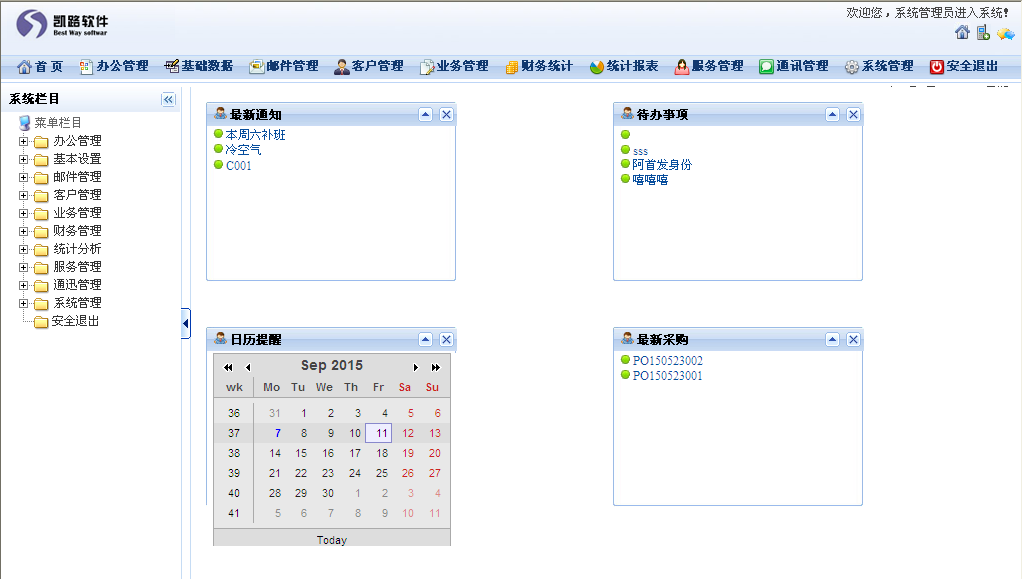The image size is (1023, 579).
Task: Open the 本周六补班 notice link
Action: coord(255,134)
